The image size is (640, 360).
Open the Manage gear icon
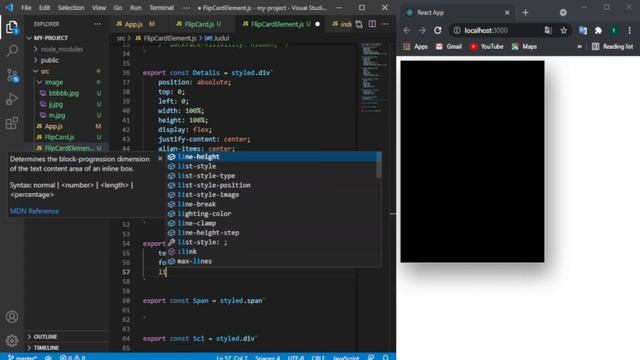point(12,340)
